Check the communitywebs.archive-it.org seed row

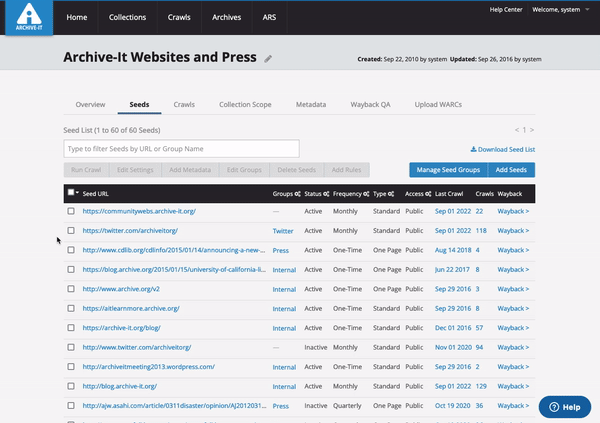pyautogui.click(x=71, y=212)
